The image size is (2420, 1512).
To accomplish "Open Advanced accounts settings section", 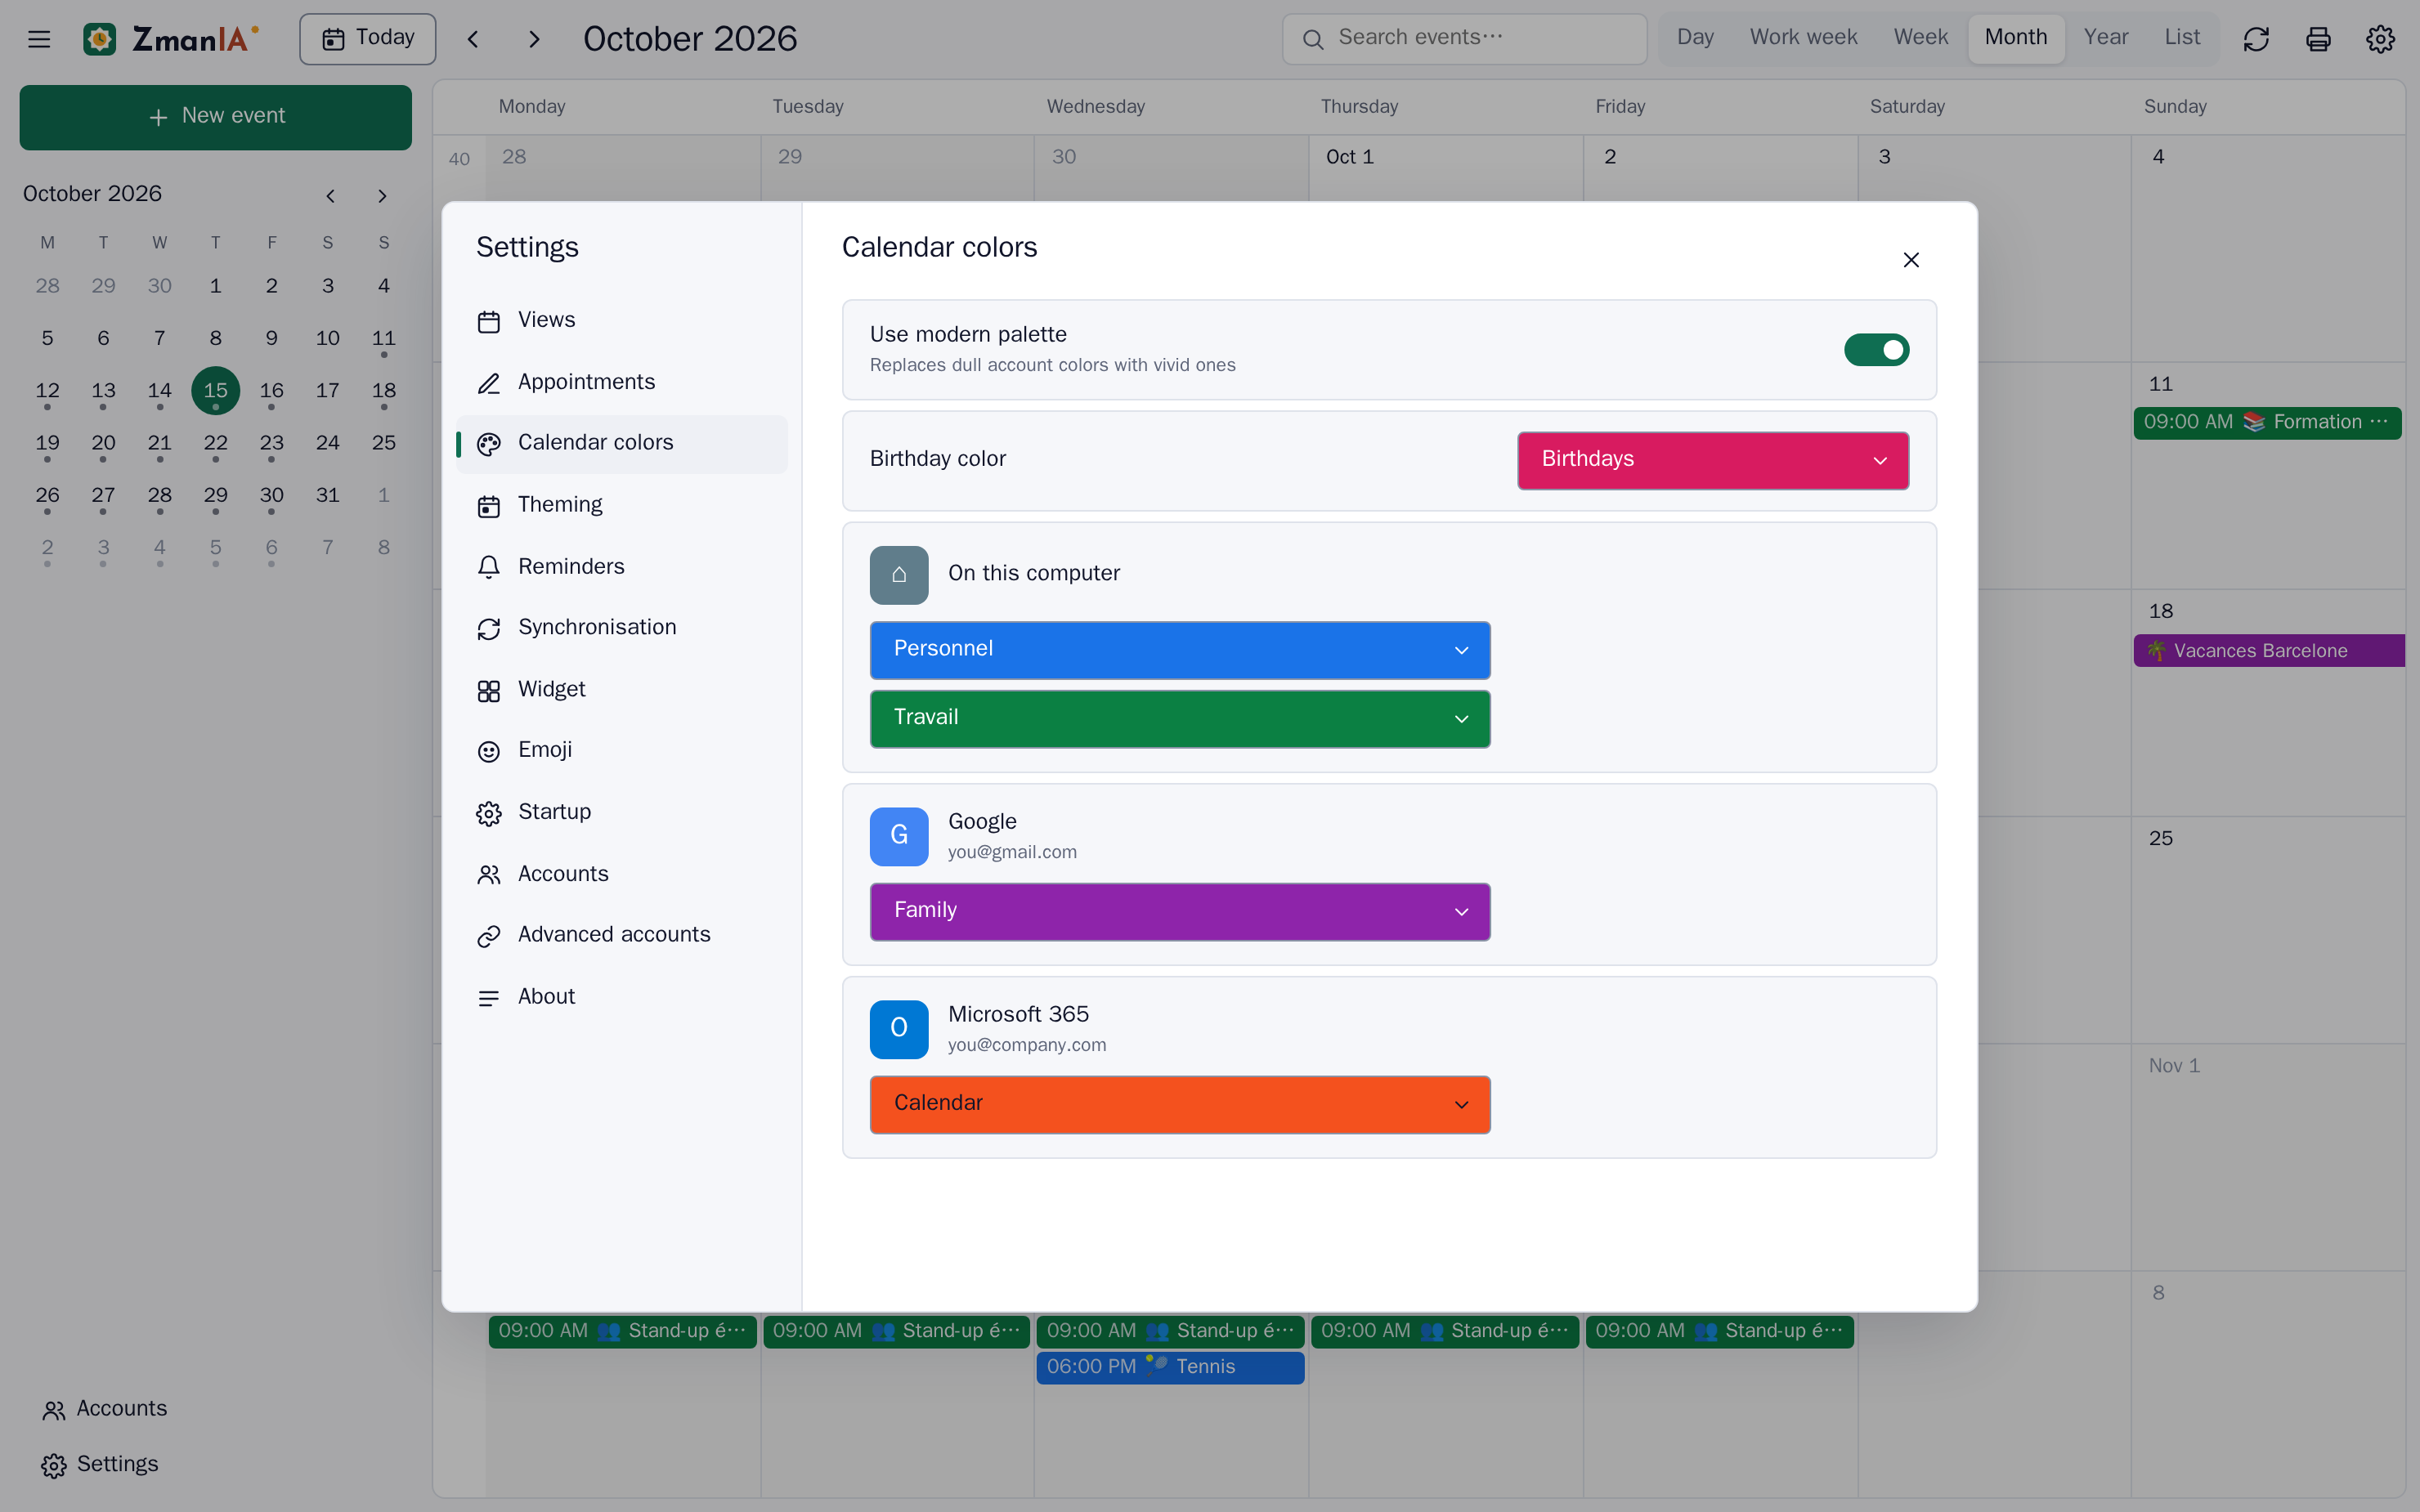I will 622,935.
